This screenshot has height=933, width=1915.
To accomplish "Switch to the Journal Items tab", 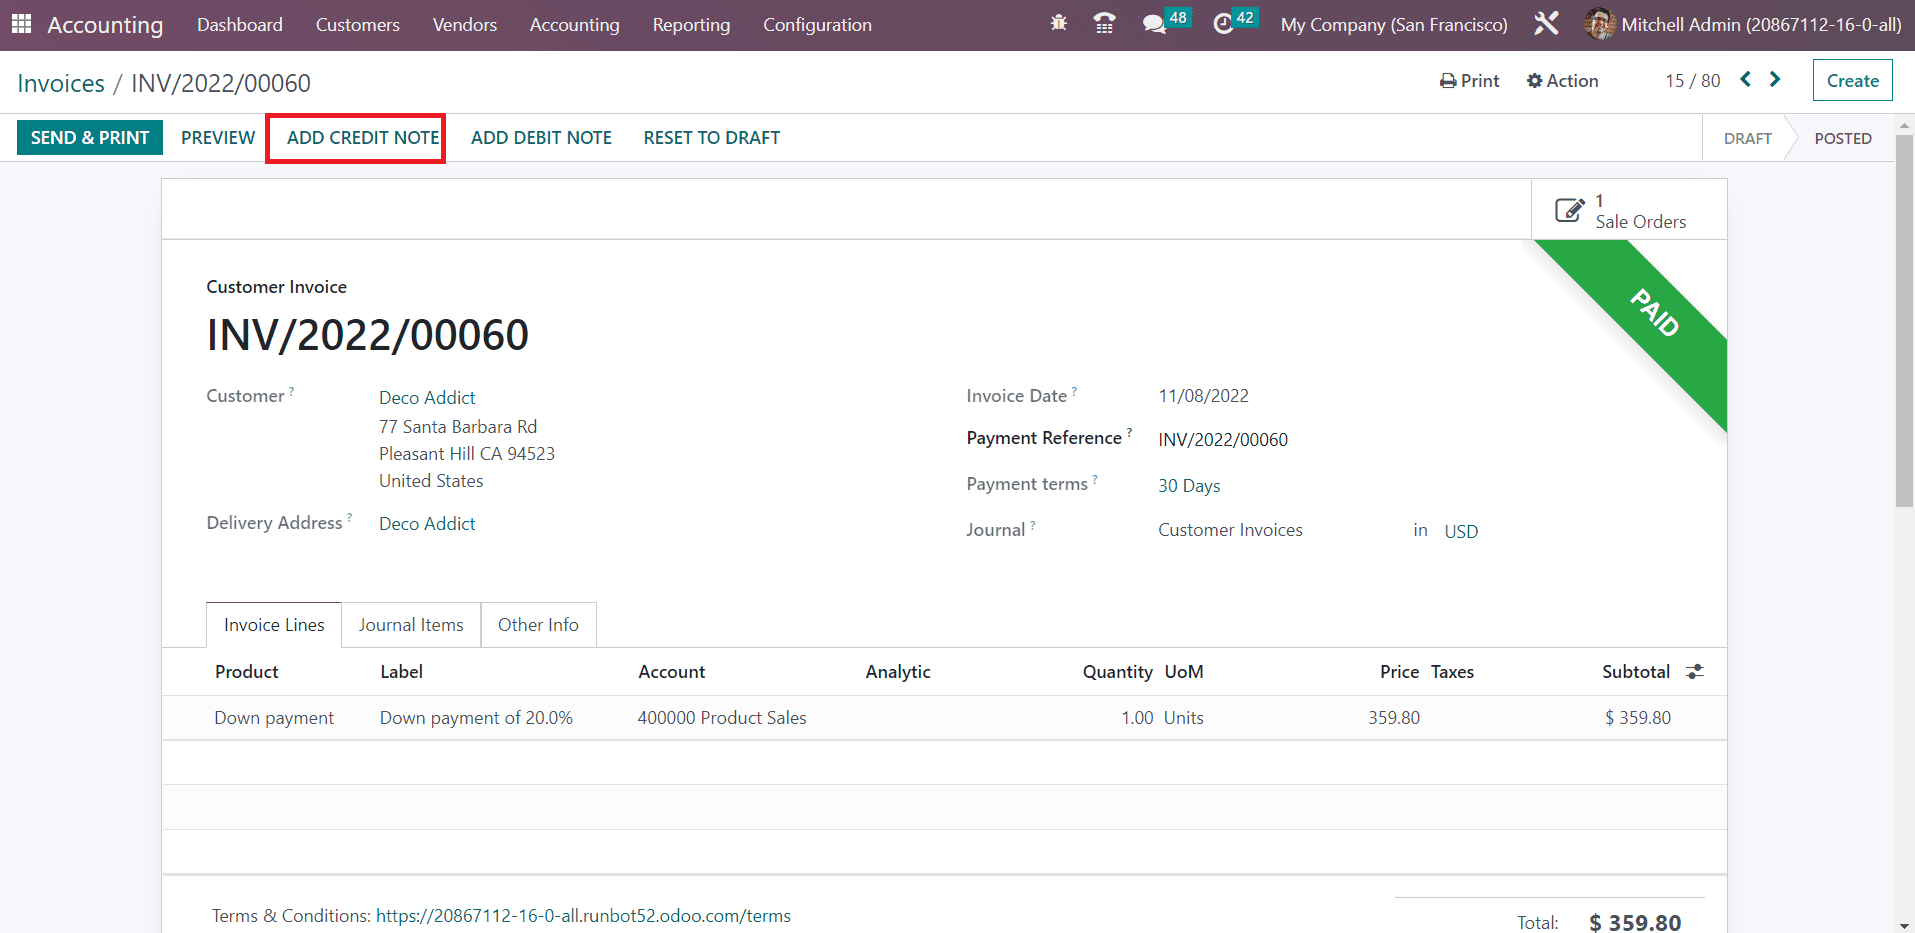I will coord(411,625).
